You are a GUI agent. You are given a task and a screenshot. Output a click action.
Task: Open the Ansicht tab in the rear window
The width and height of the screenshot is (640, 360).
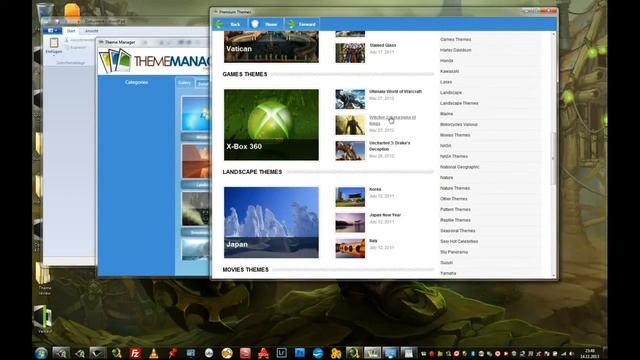(x=91, y=31)
